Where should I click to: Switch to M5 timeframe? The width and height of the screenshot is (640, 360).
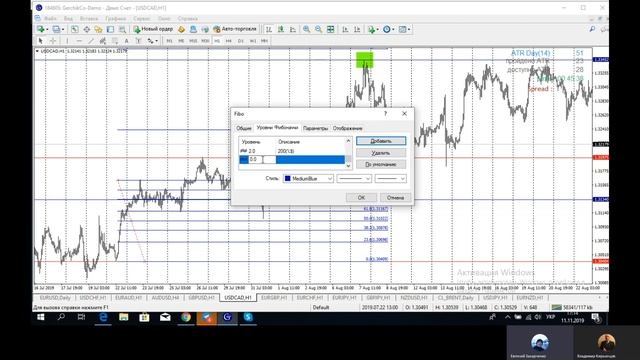(x=181, y=41)
